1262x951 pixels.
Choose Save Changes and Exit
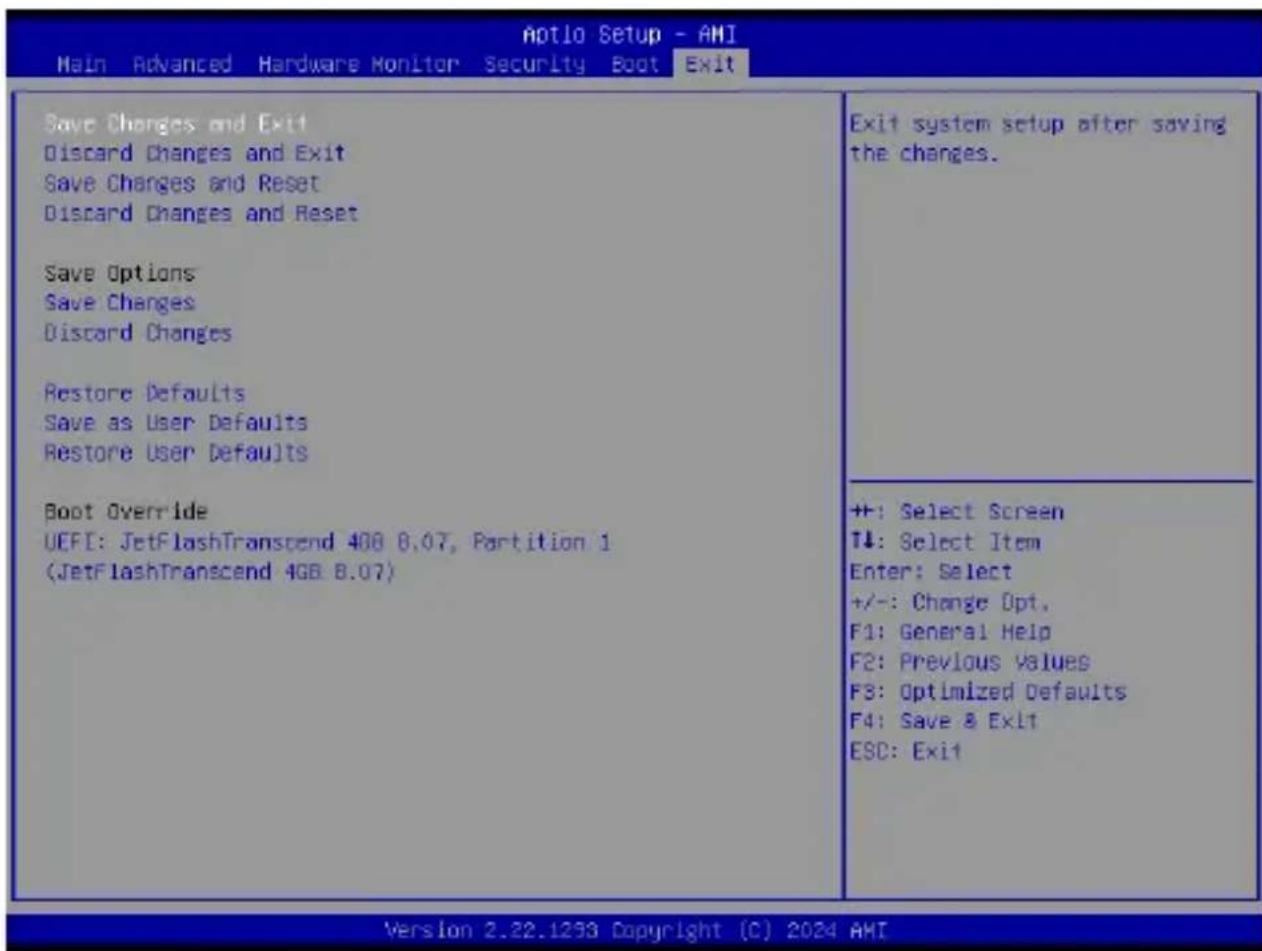click(175, 123)
